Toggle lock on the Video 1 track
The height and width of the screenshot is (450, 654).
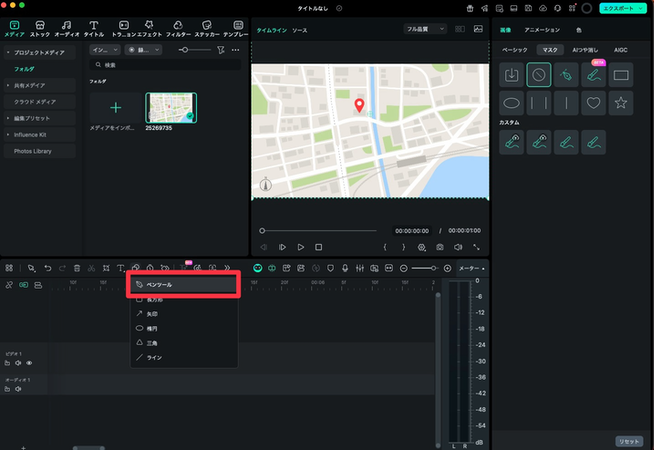(7, 363)
